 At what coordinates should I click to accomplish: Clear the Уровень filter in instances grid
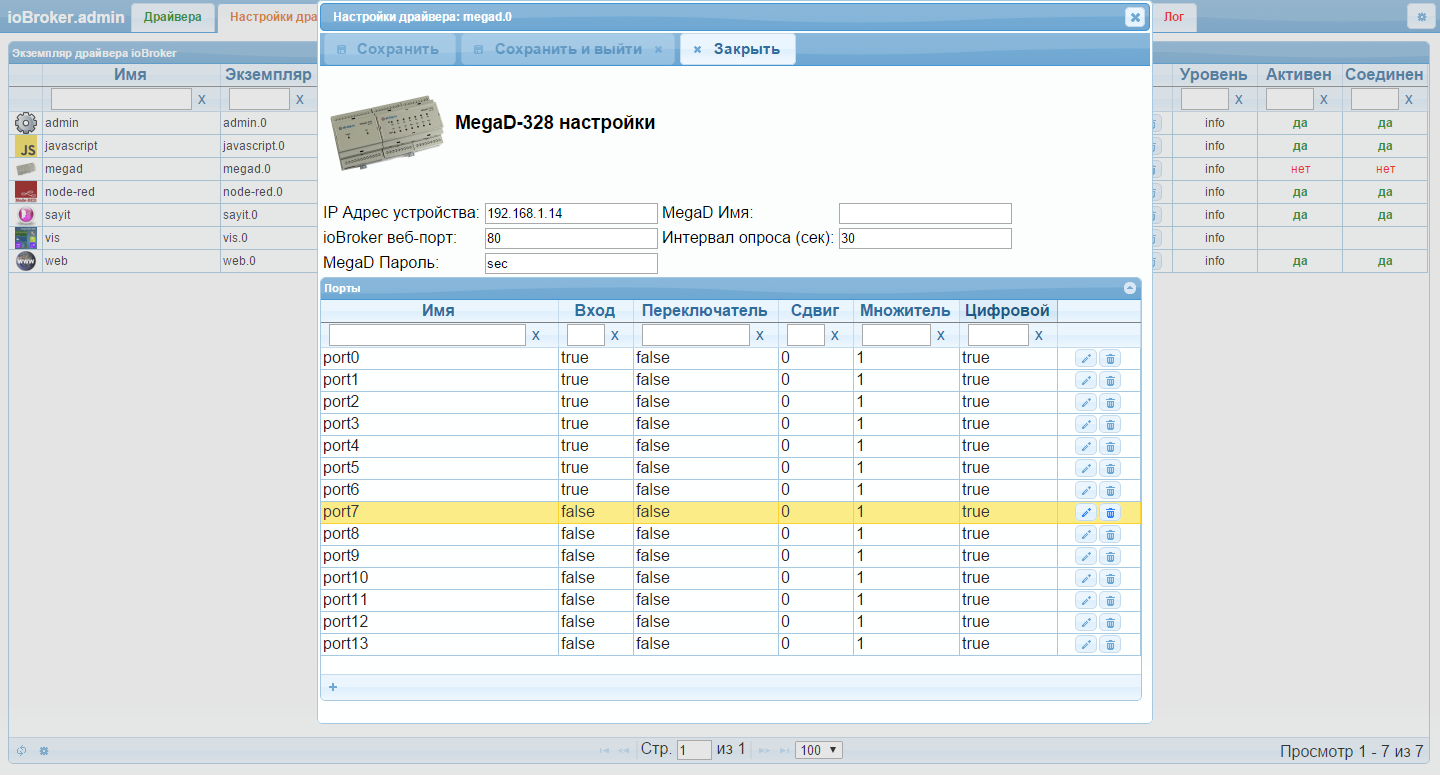coord(1239,100)
